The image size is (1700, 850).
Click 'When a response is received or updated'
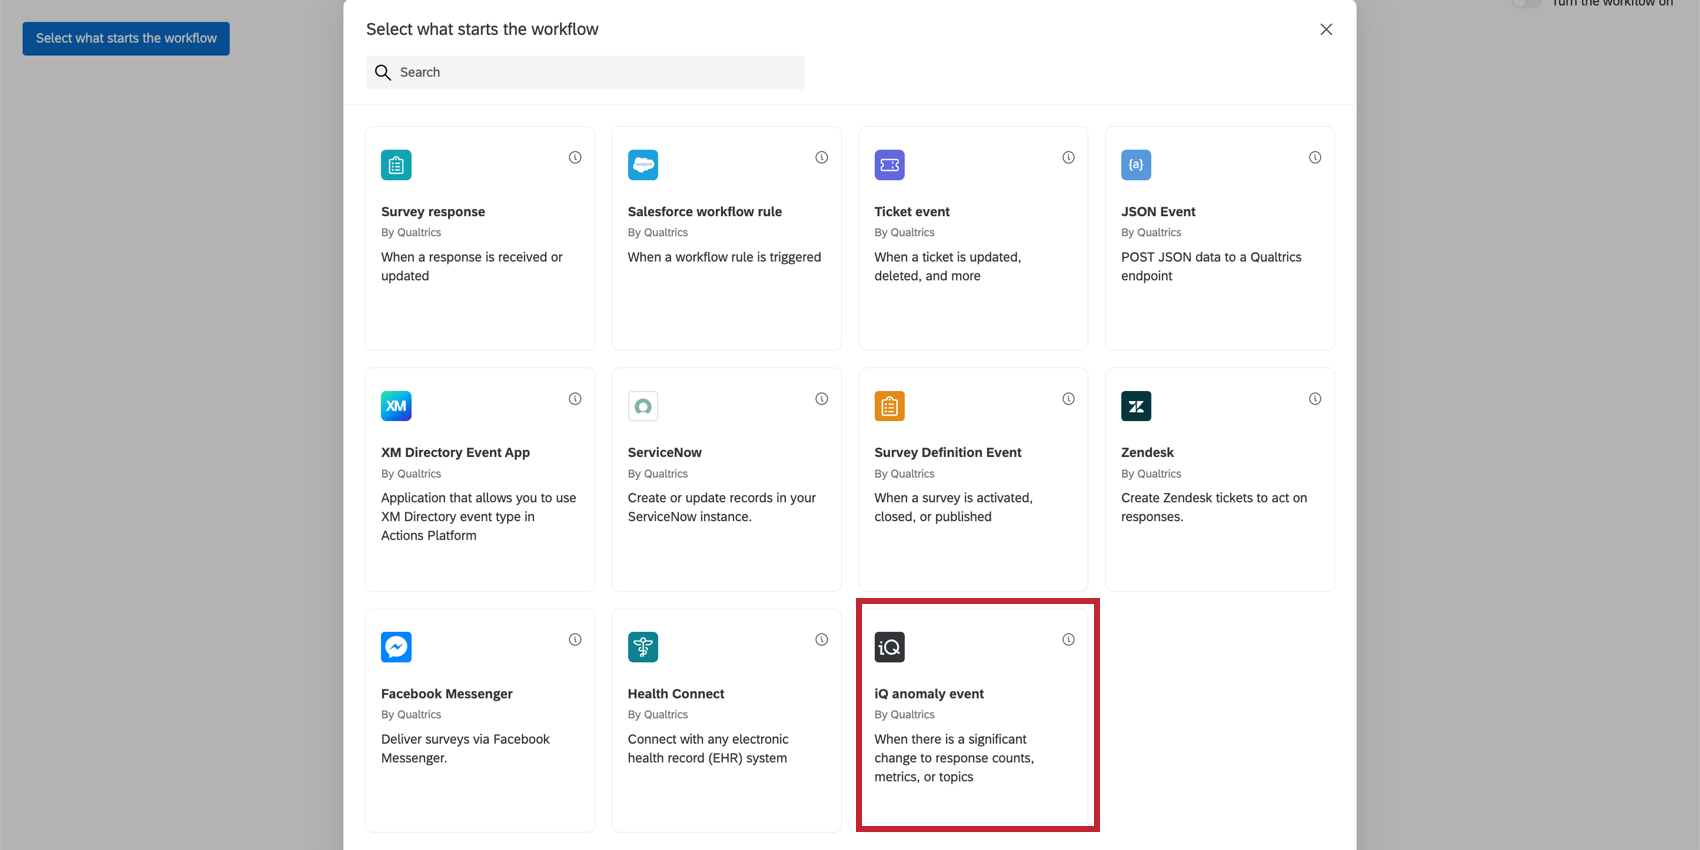click(x=472, y=267)
